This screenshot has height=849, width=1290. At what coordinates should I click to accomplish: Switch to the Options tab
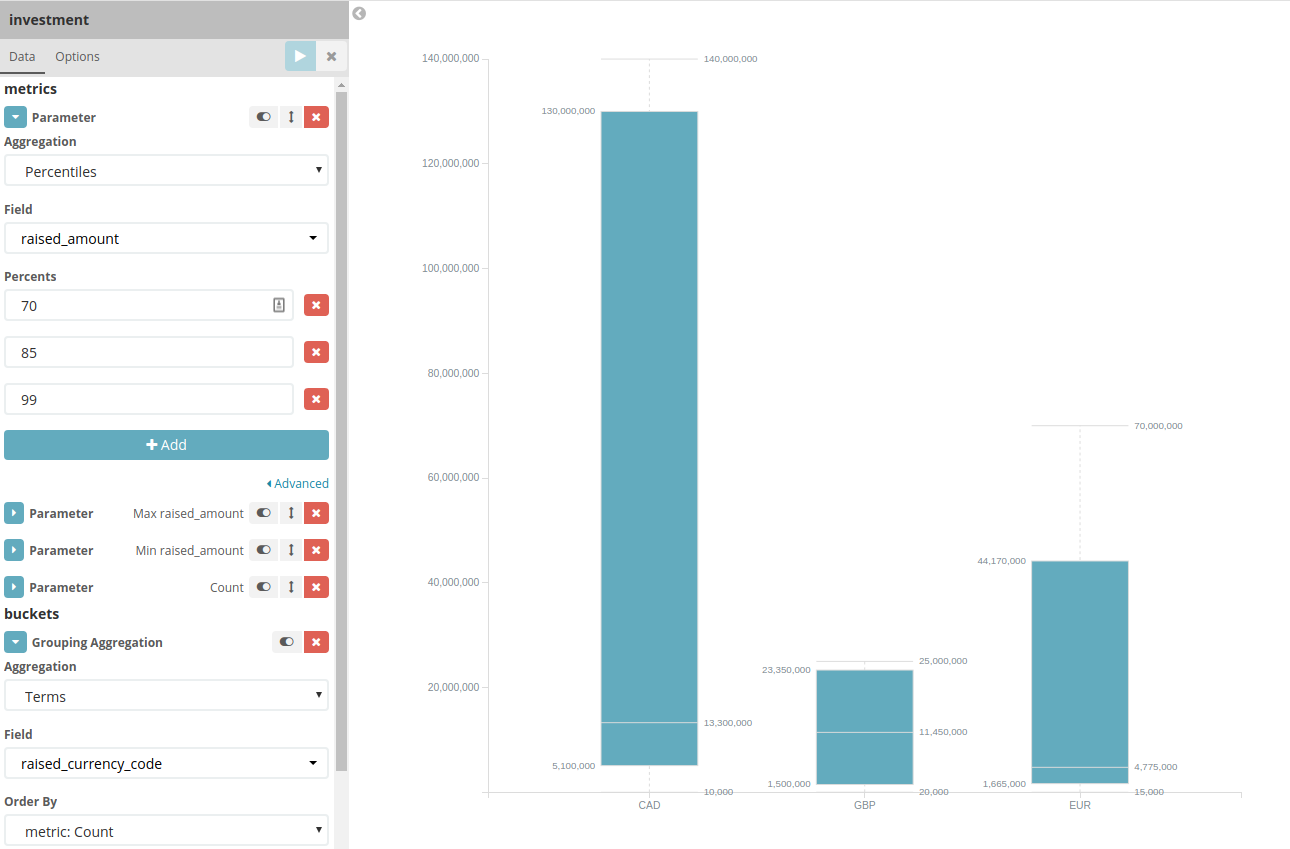point(77,57)
